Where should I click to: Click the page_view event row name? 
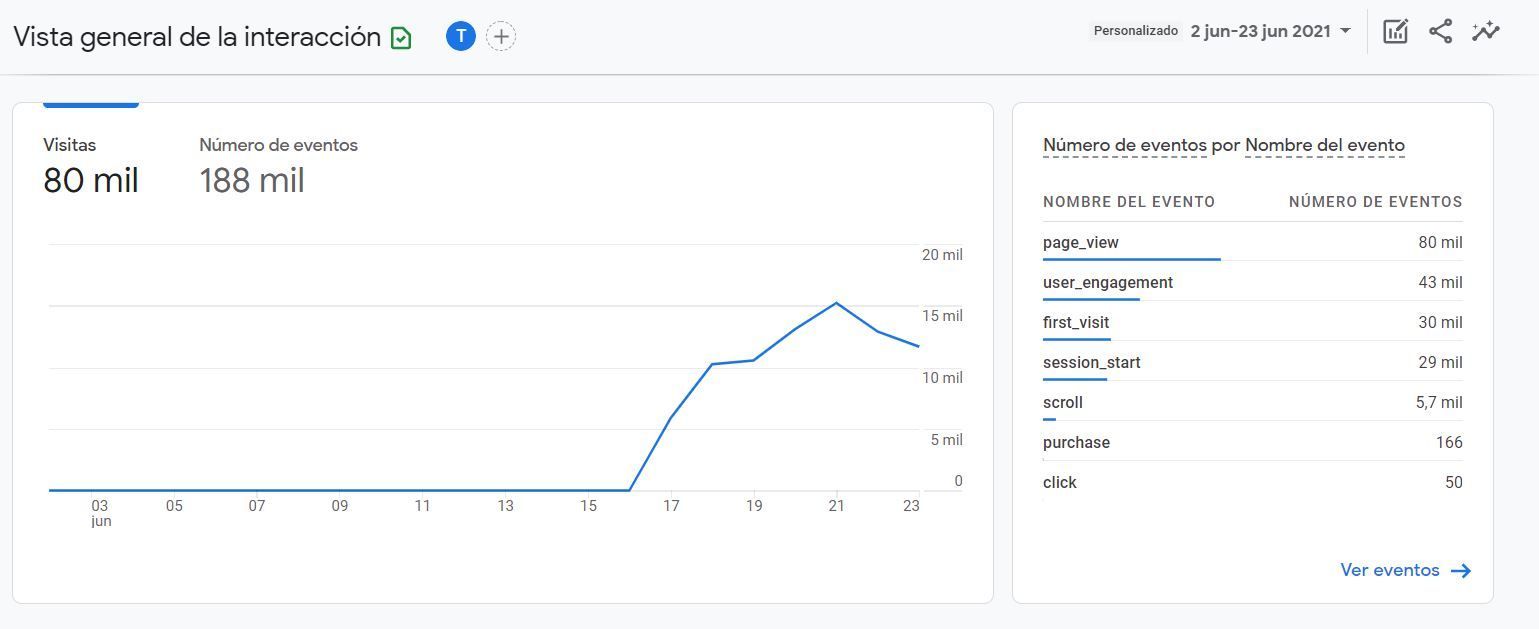point(1081,242)
